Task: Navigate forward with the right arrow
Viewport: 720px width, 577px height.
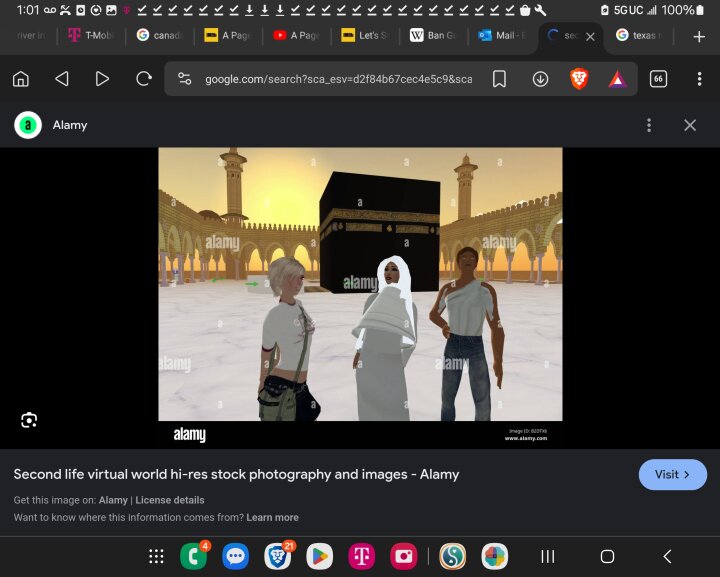Action: pyautogui.click(x=102, y=79)
